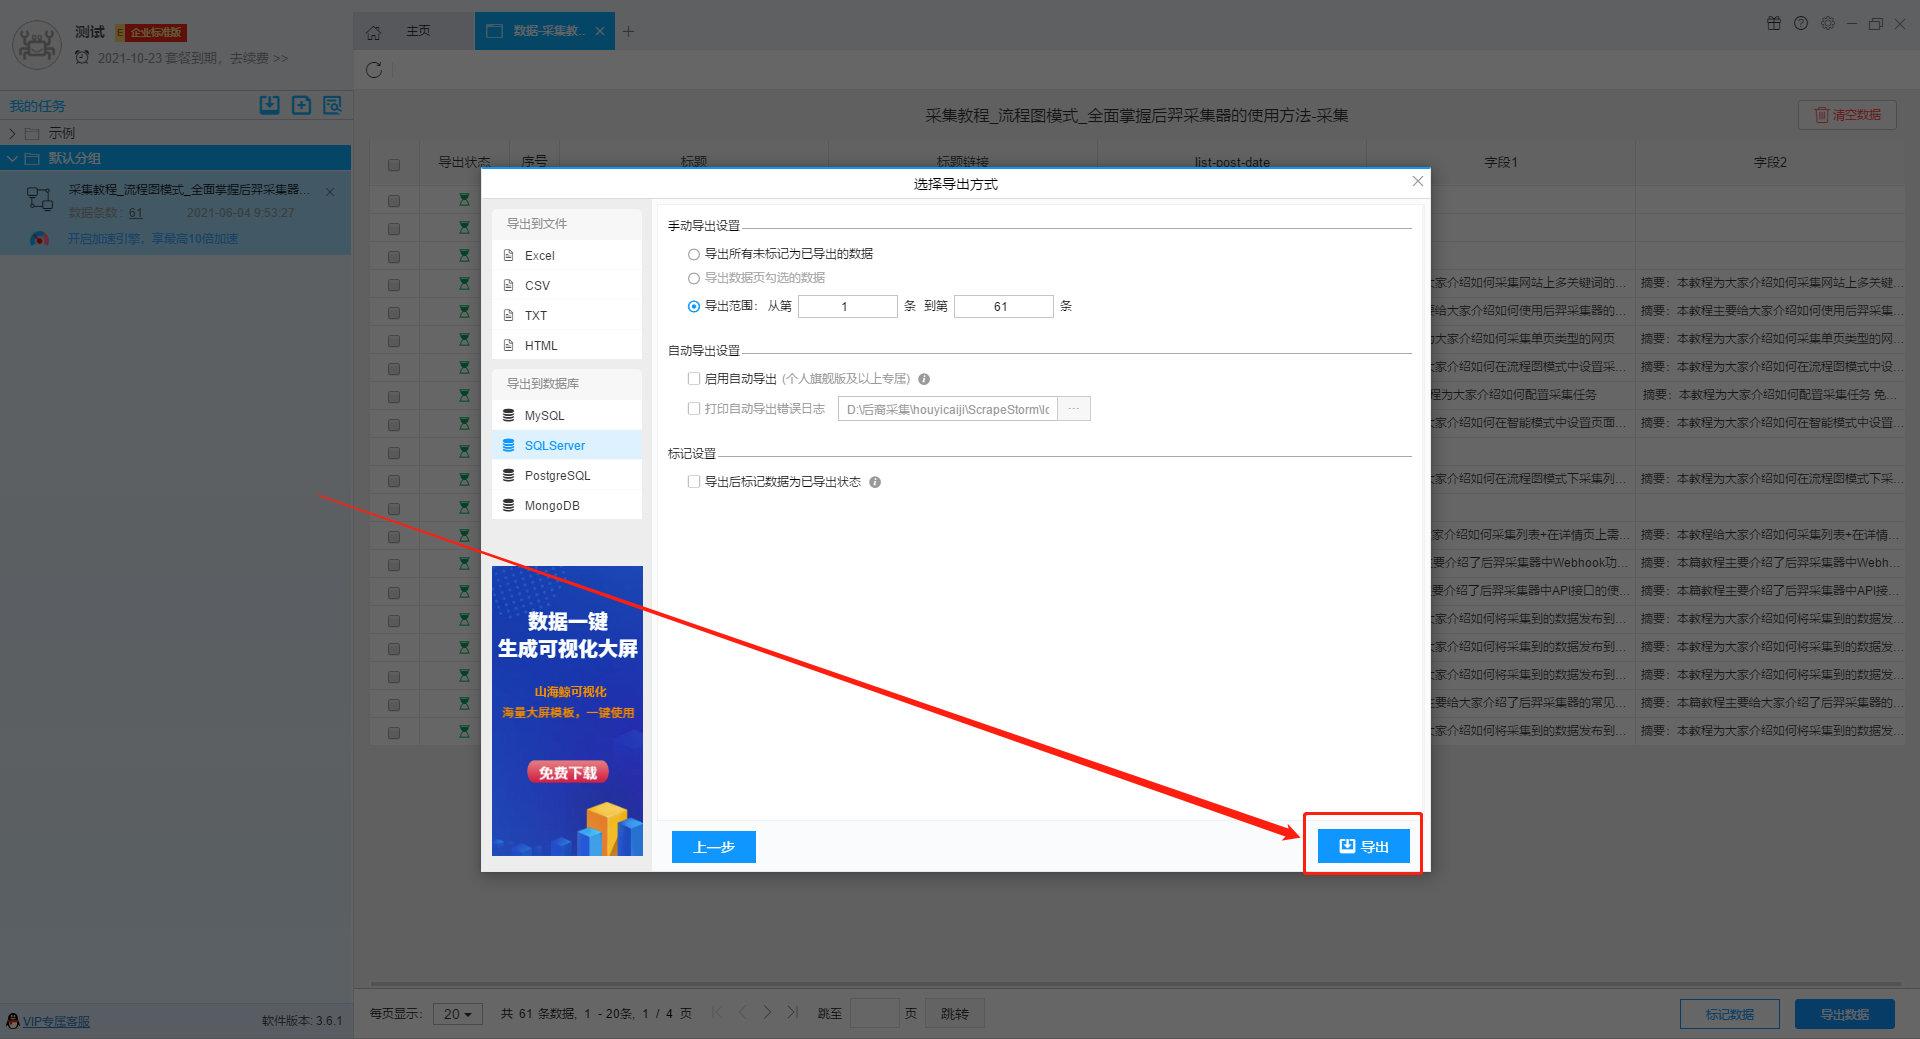Click 跳至 page number input
Screen dimensions: 1920x1039
875,1014
